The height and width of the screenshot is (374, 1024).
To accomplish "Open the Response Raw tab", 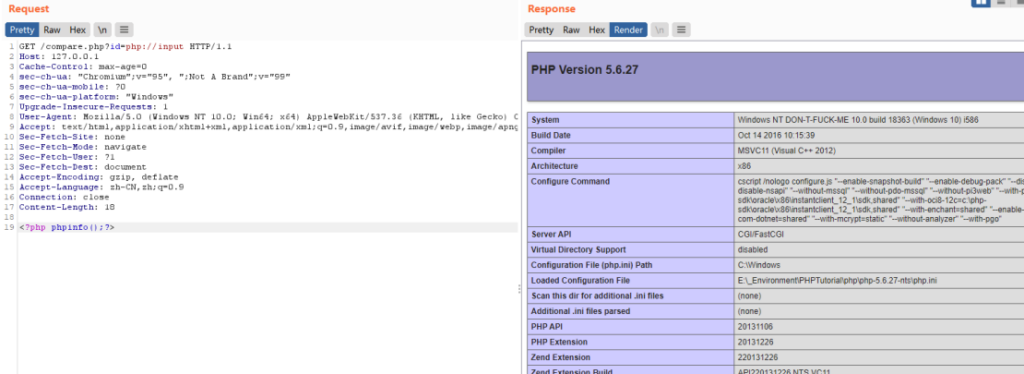I will [571, 30].
